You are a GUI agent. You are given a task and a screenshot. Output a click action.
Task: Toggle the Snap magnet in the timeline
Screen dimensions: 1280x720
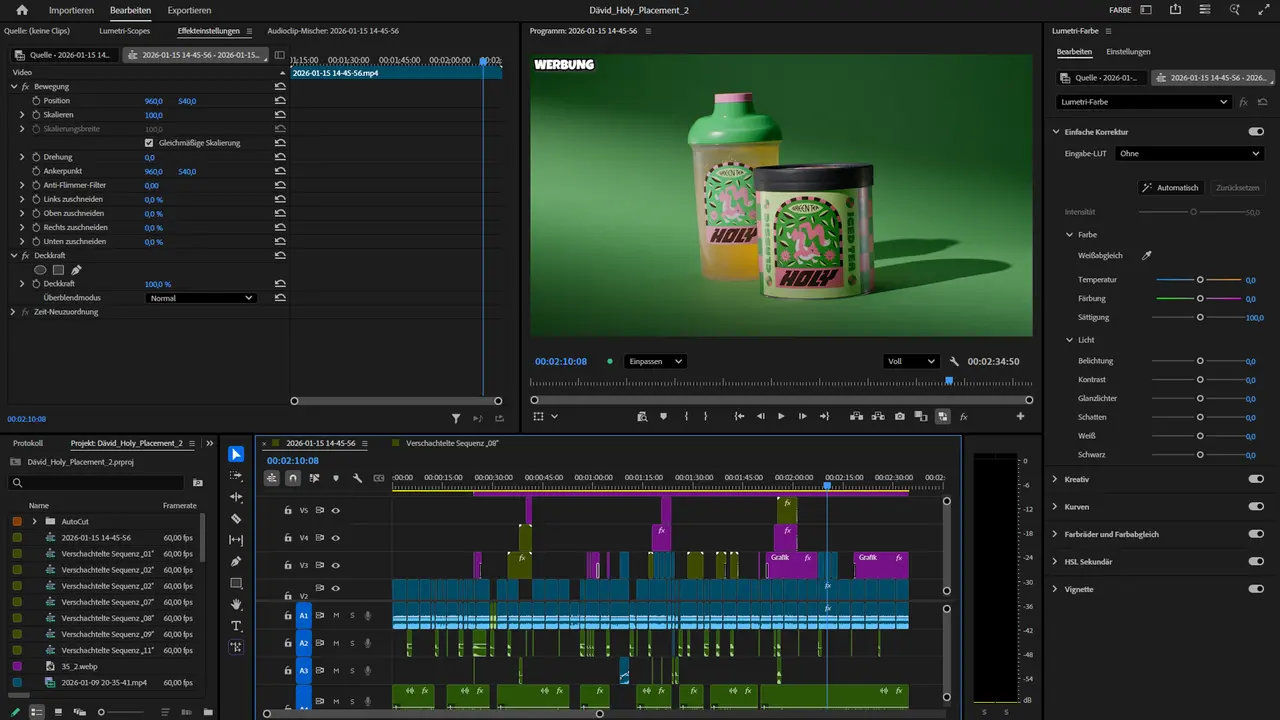click(x=293, y=479)
